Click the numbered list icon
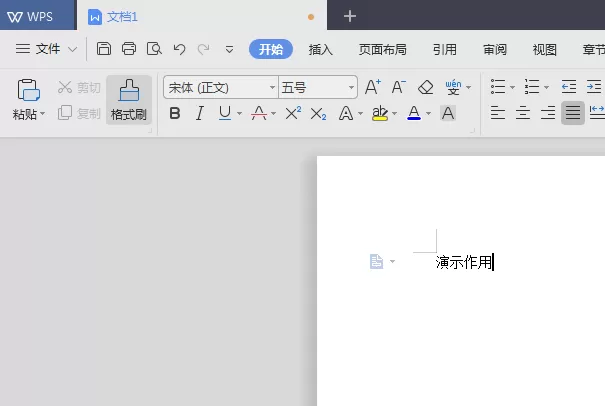The image size is (605, 406). (532, 87)
